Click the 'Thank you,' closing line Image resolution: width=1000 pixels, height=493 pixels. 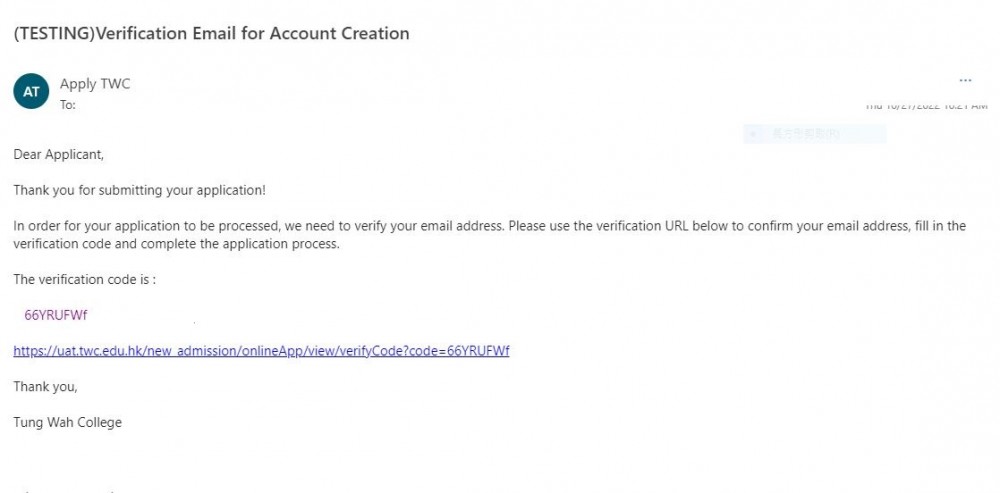[x=45, y=386]
